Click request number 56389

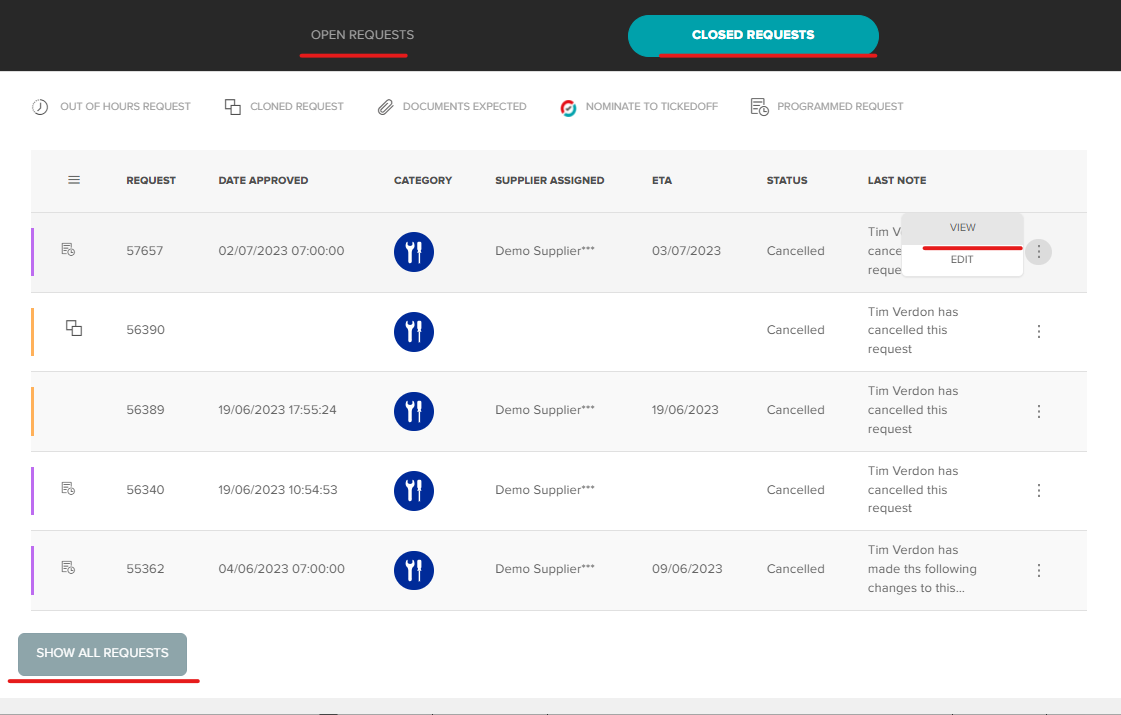(145, 410)
